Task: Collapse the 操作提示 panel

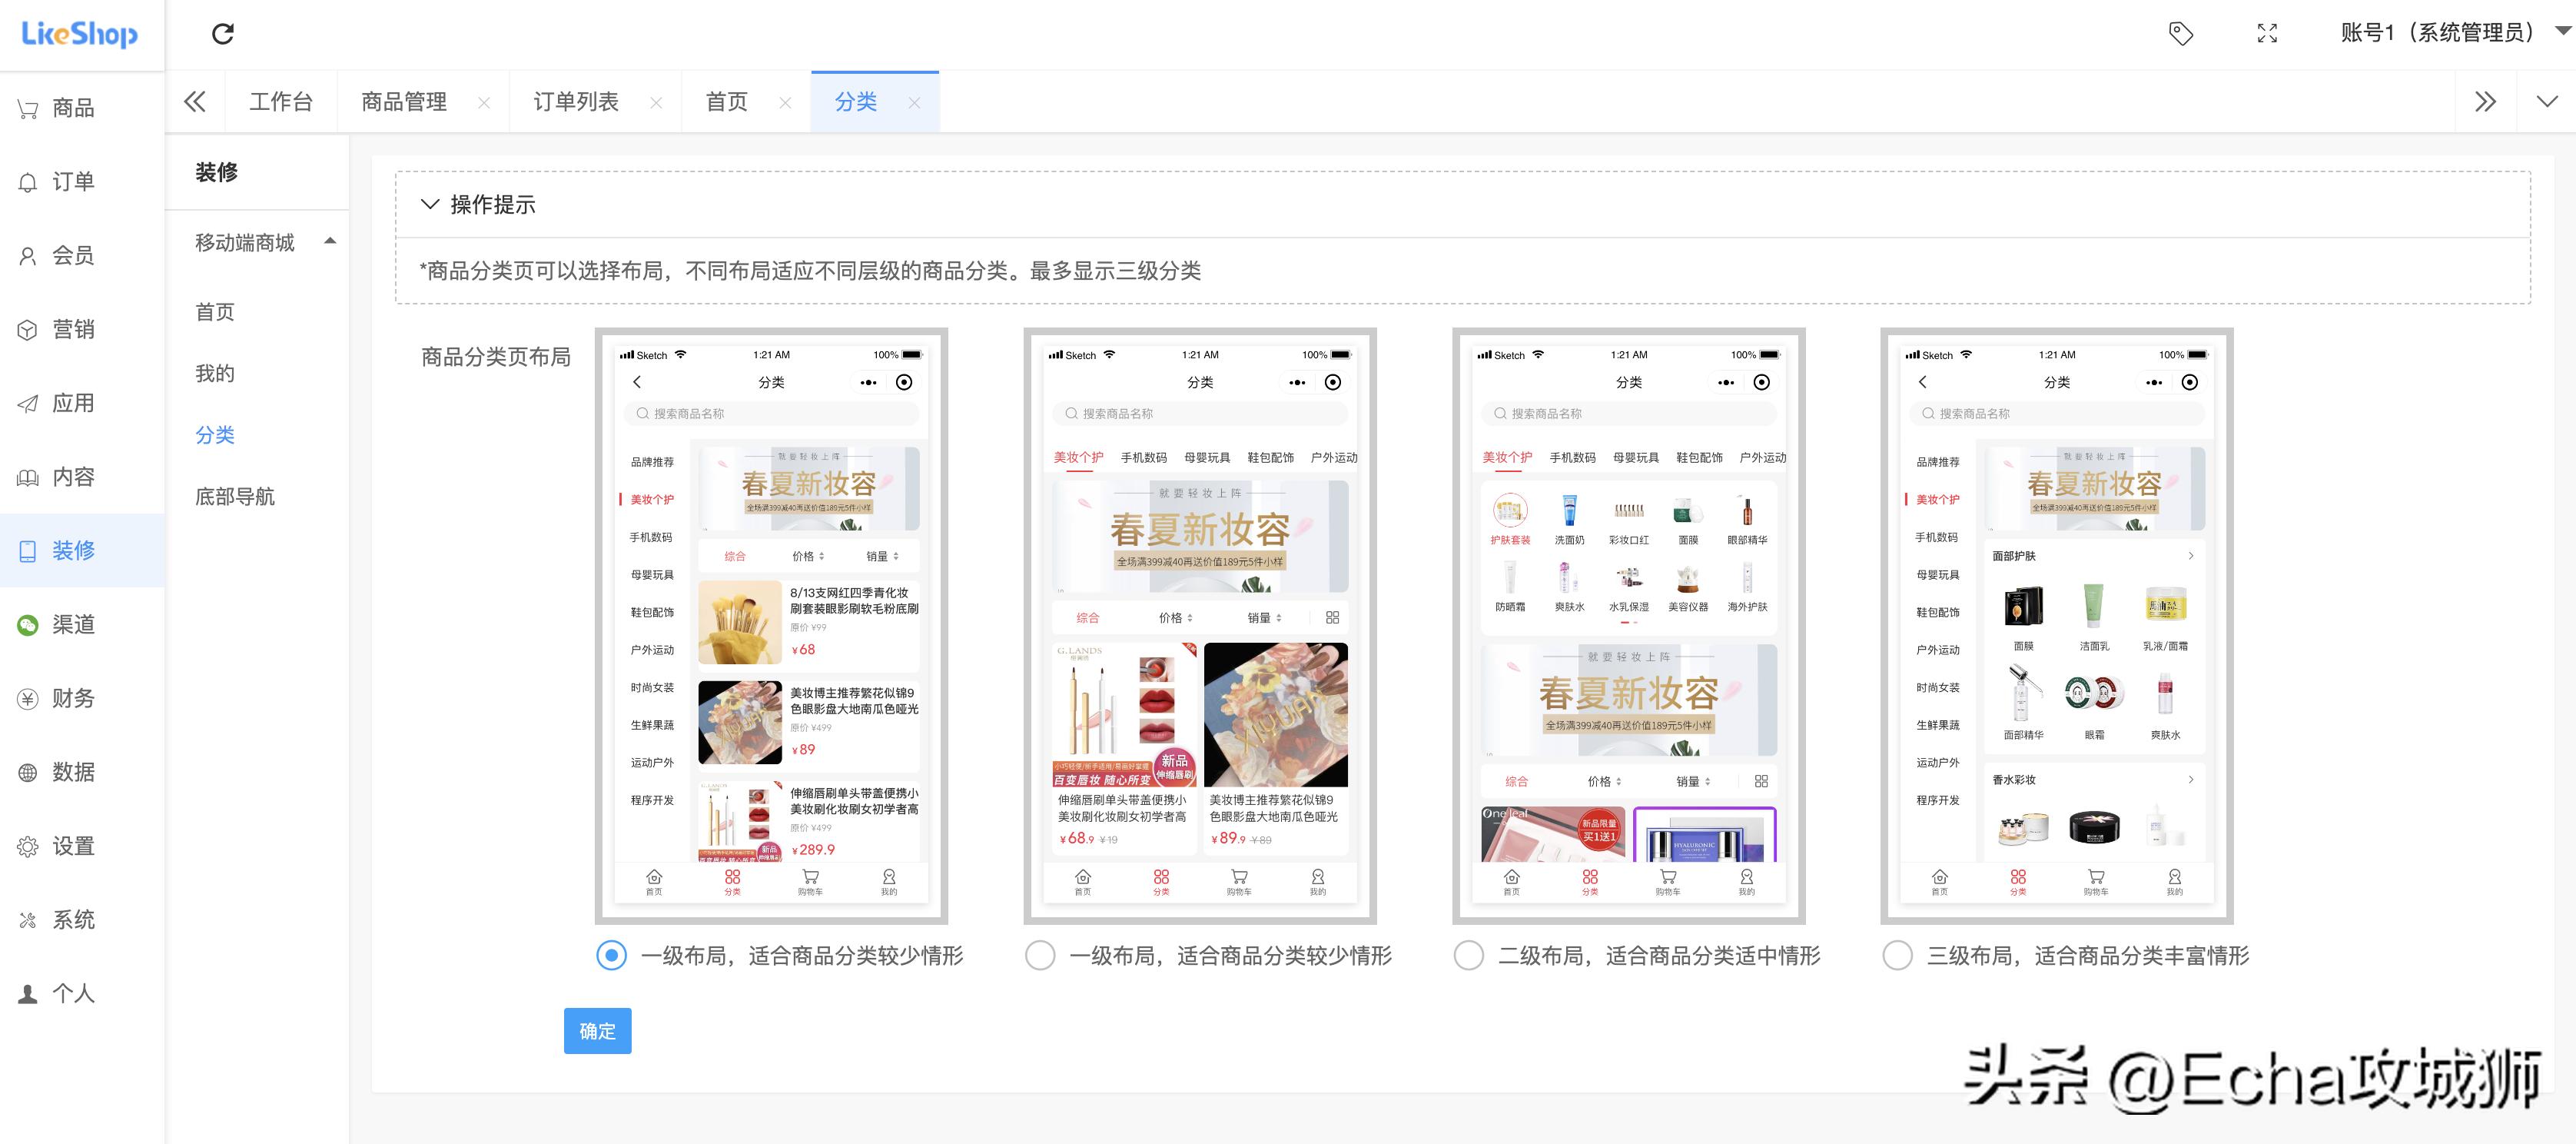Action: click(x=431, y=204)
